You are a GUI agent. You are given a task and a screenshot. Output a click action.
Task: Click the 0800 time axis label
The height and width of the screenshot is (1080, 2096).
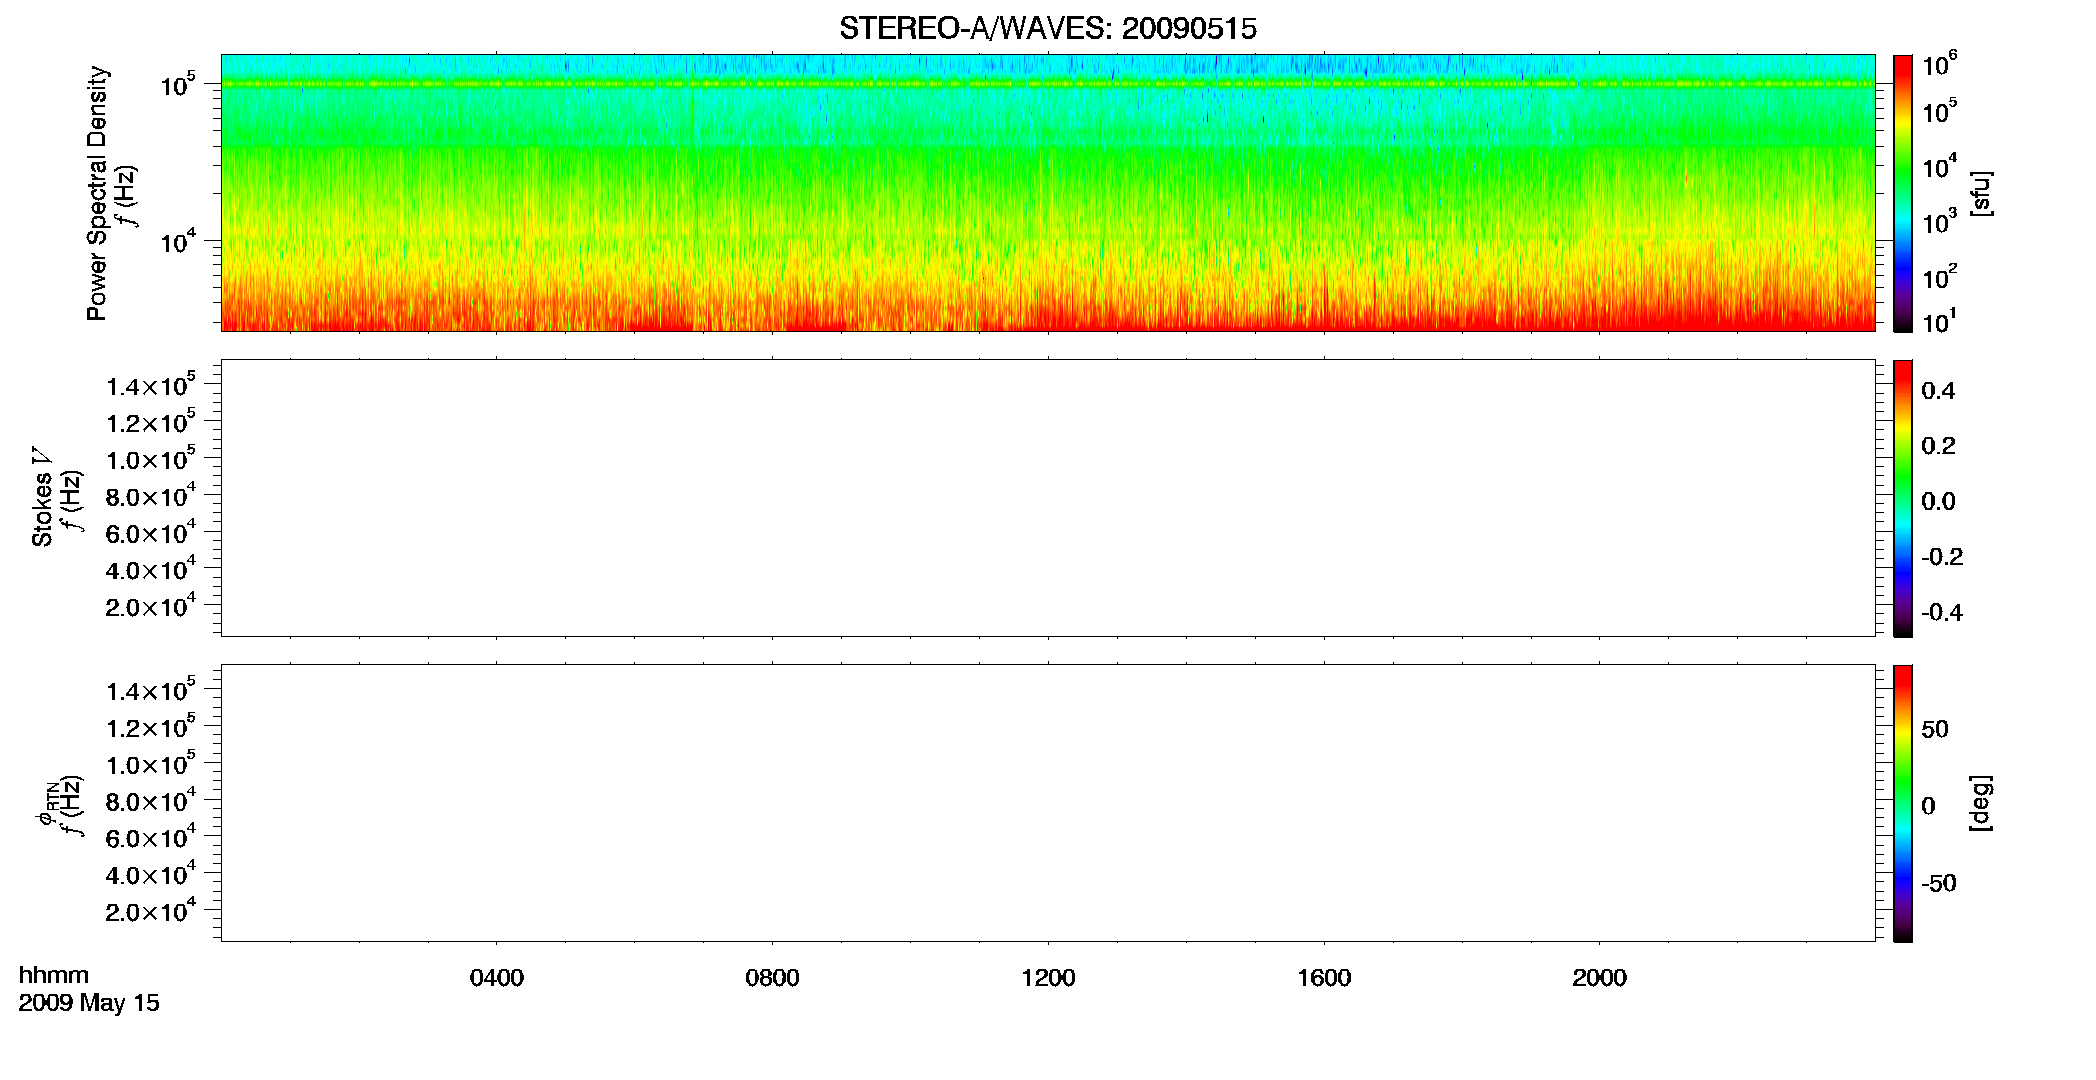pyautogui.click(x=772, y=978)
